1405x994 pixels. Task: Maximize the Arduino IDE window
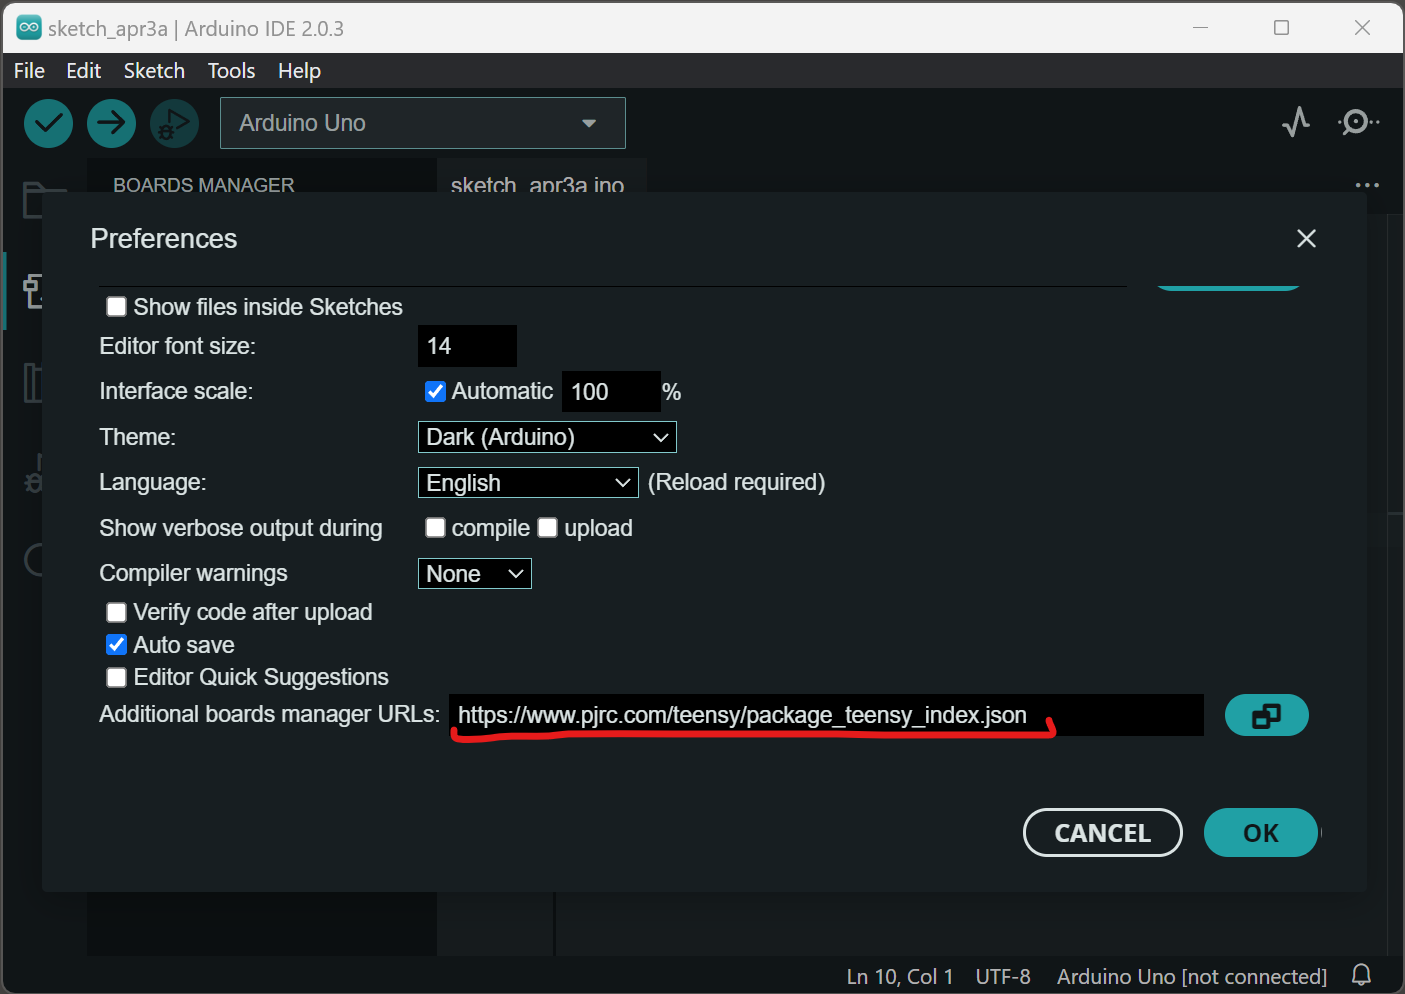pos(1281,28)
